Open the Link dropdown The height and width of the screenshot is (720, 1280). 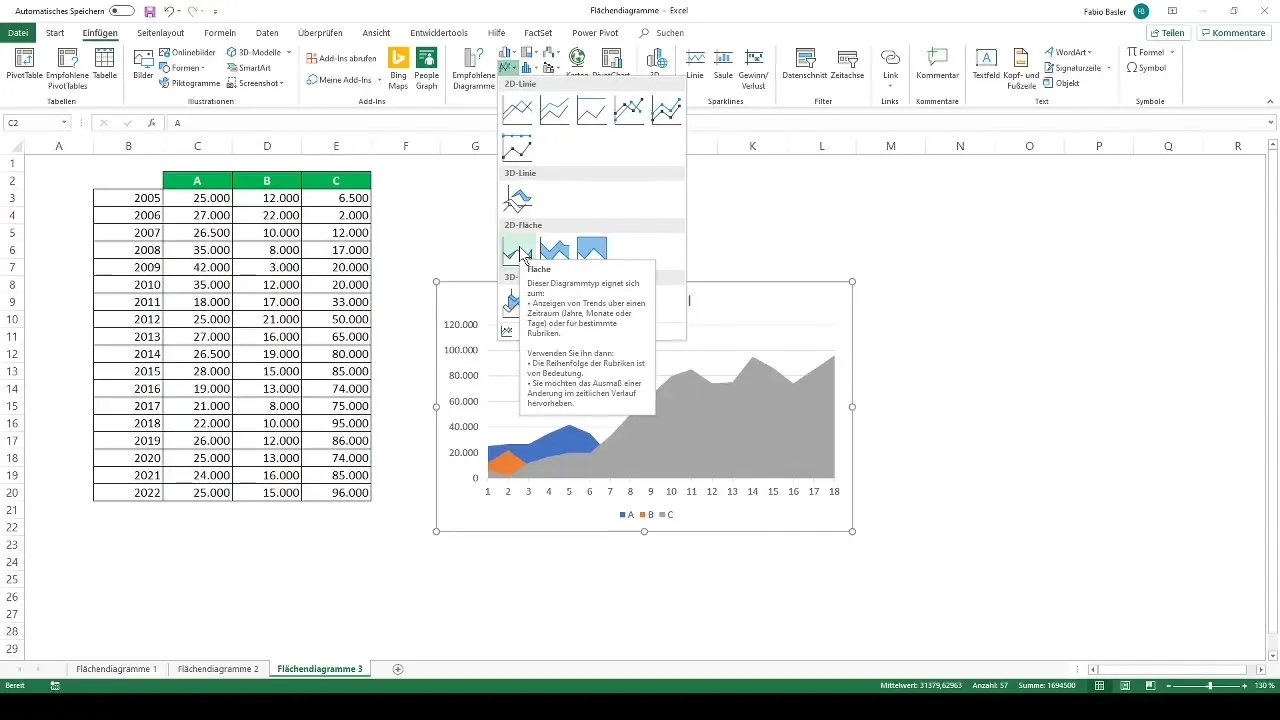click(890, 68)
